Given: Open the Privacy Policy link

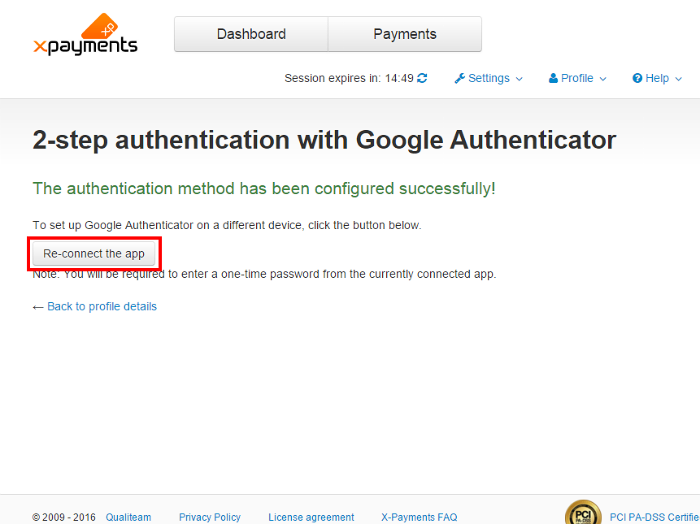Looking at the screenshot, I should 210,517.
